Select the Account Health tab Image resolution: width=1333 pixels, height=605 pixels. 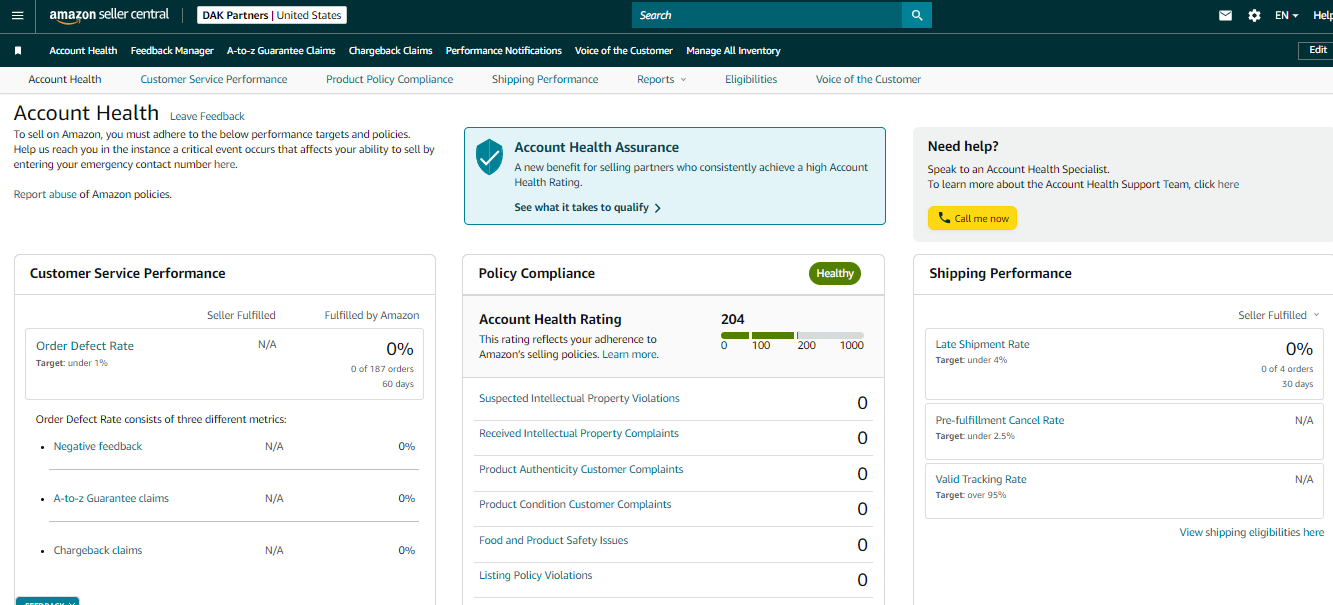click(65, 79)
